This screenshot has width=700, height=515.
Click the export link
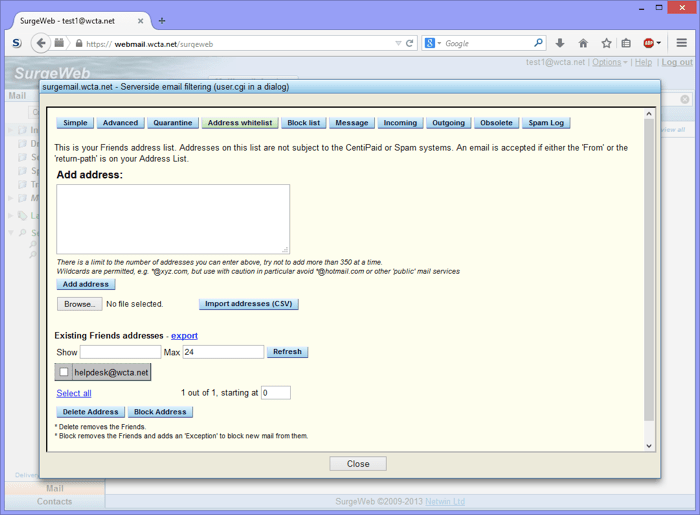[x=184, y=336]
